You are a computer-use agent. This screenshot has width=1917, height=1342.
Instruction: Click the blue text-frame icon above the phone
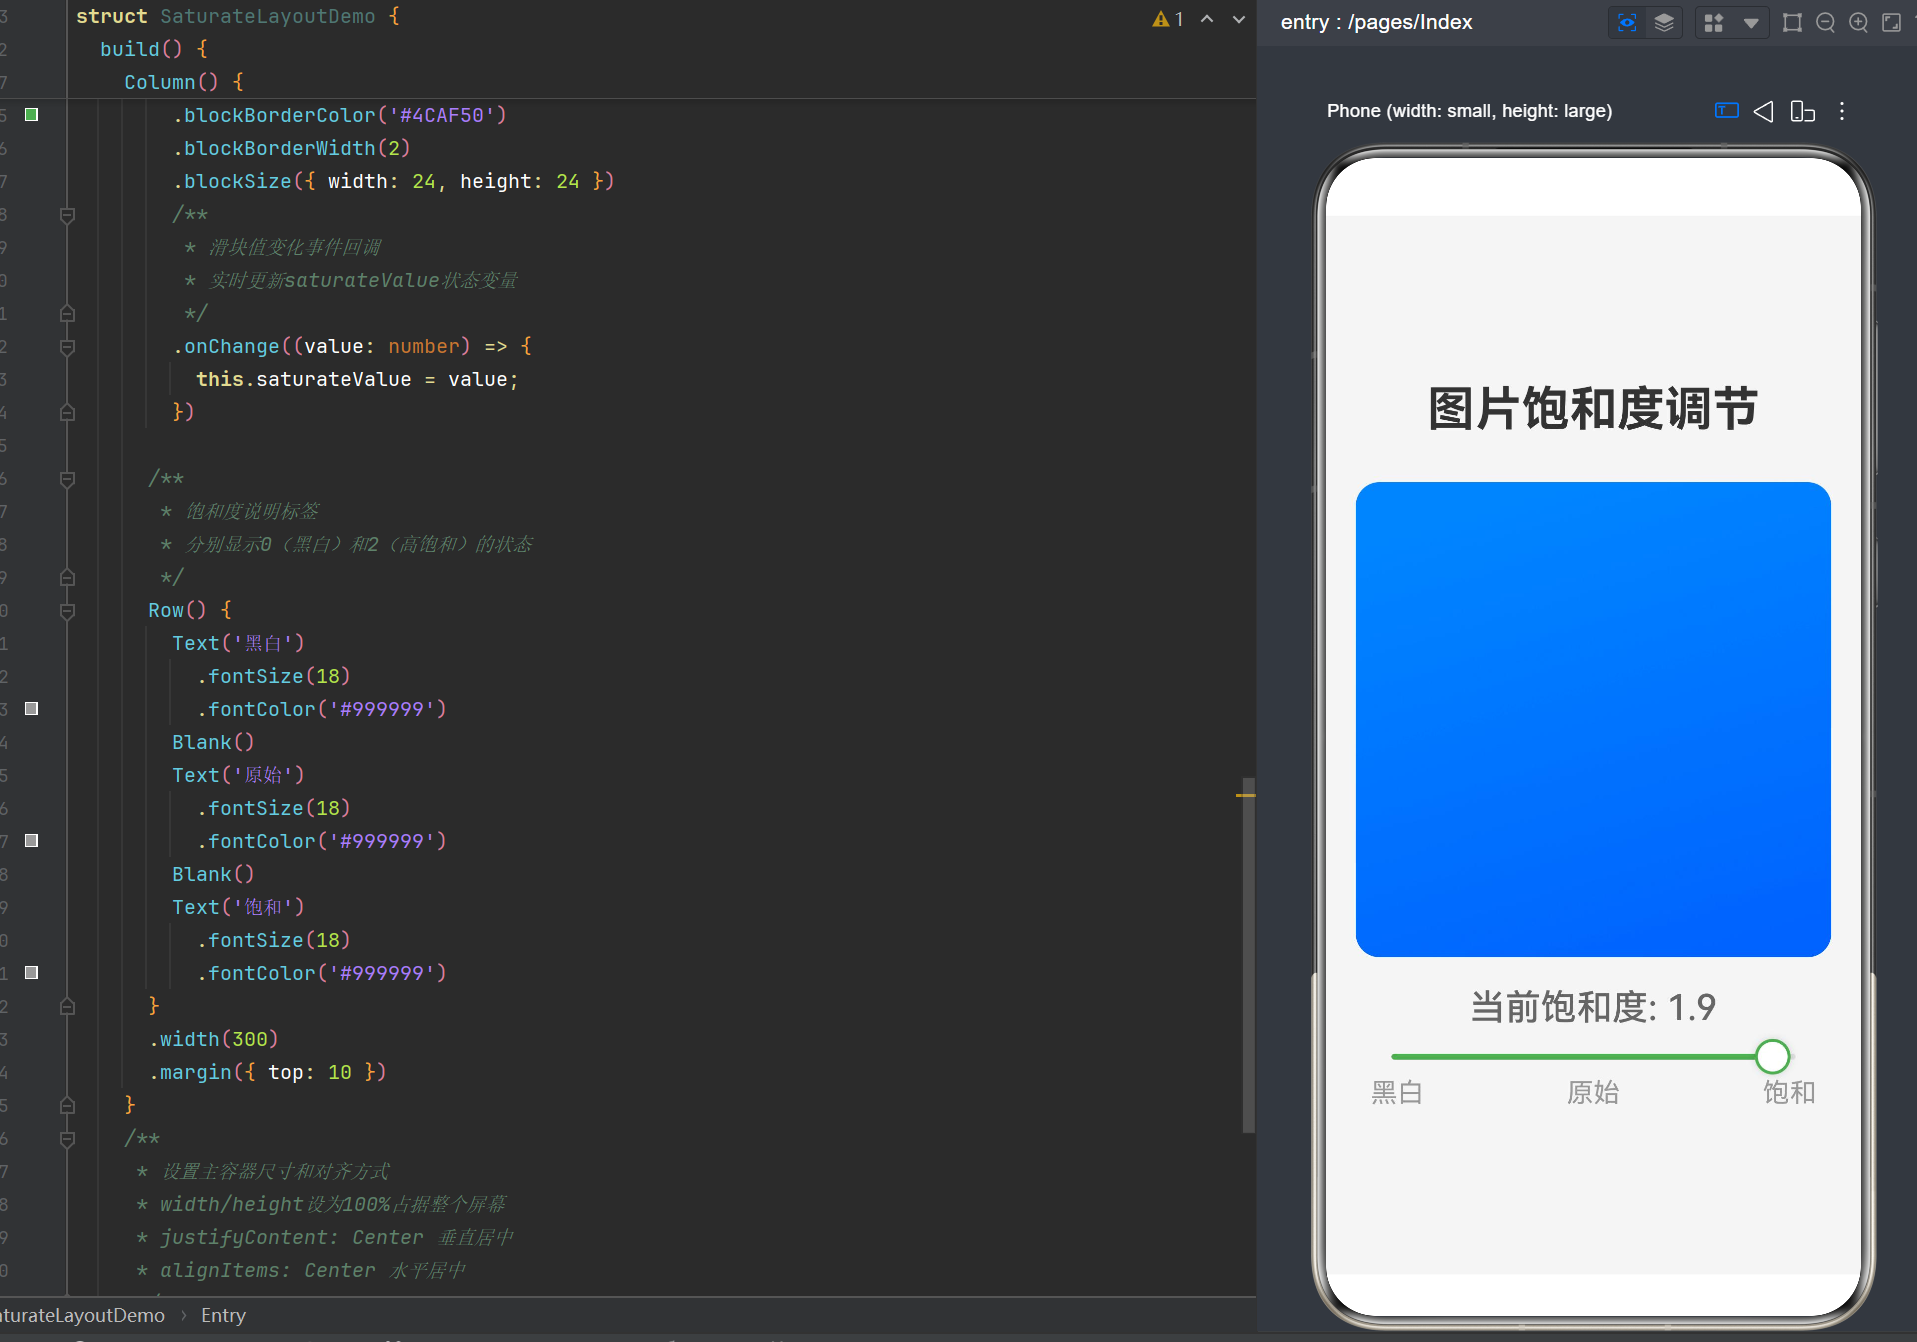click(x=1727, y=111)
